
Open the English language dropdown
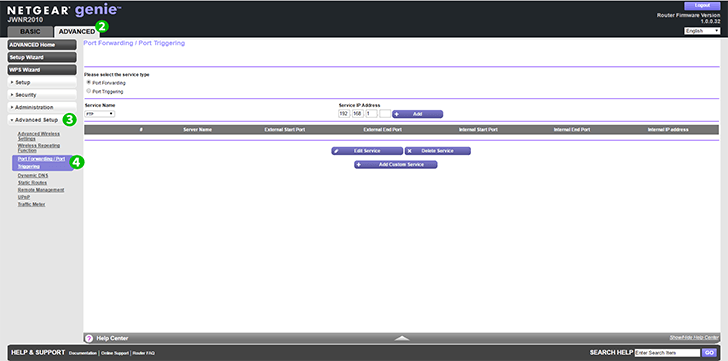tap(702, 31)
